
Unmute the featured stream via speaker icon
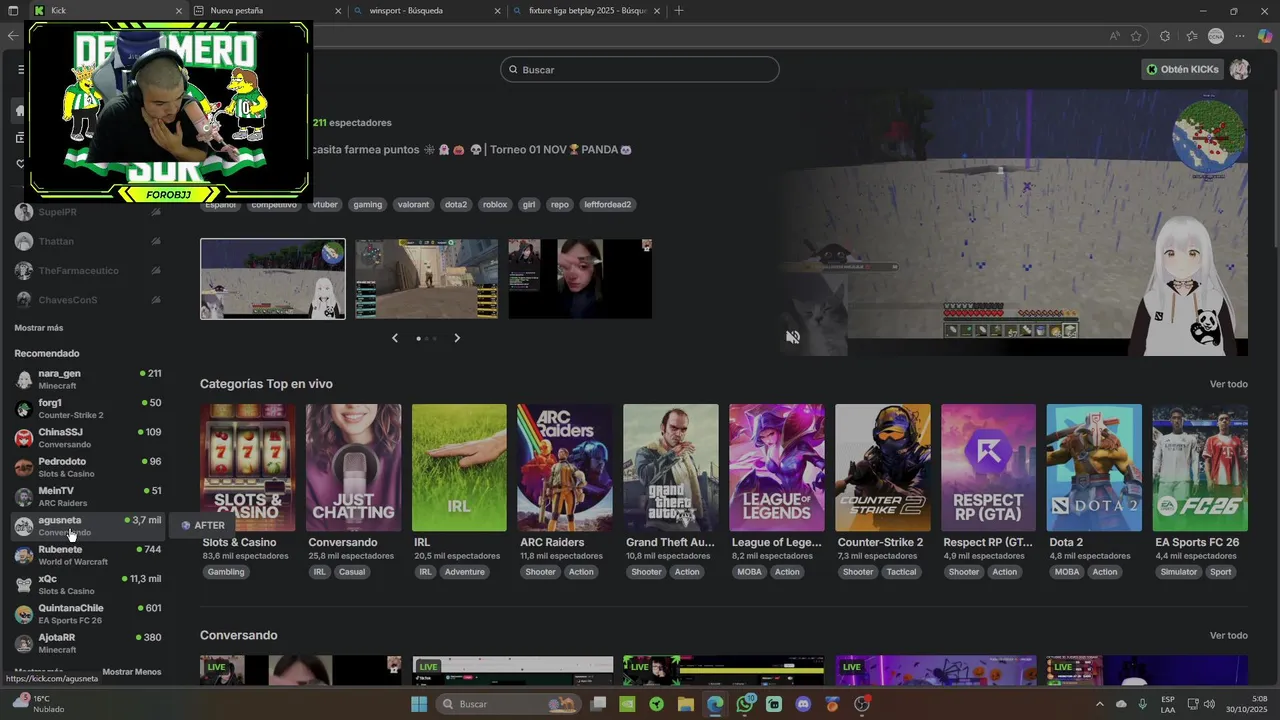[x=793, y=338]
